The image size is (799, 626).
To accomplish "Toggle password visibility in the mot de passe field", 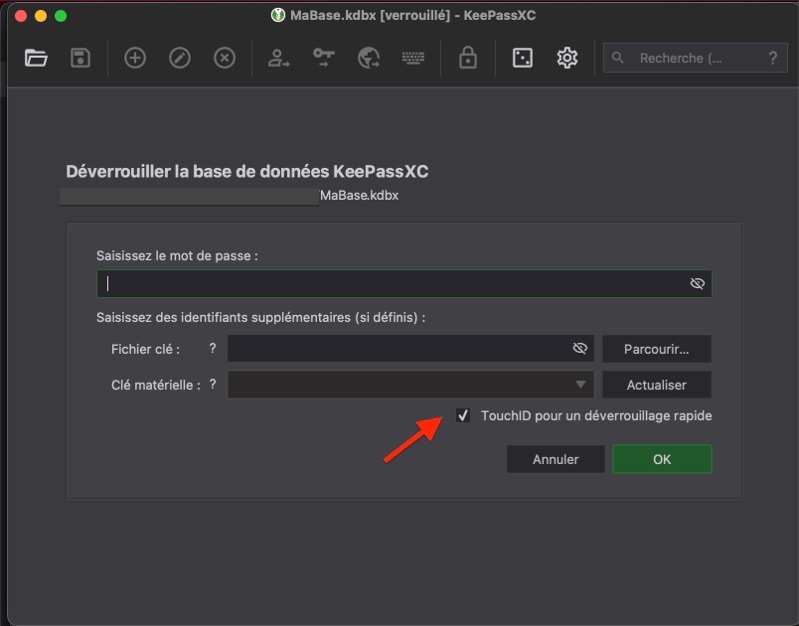I will point(697,284).
